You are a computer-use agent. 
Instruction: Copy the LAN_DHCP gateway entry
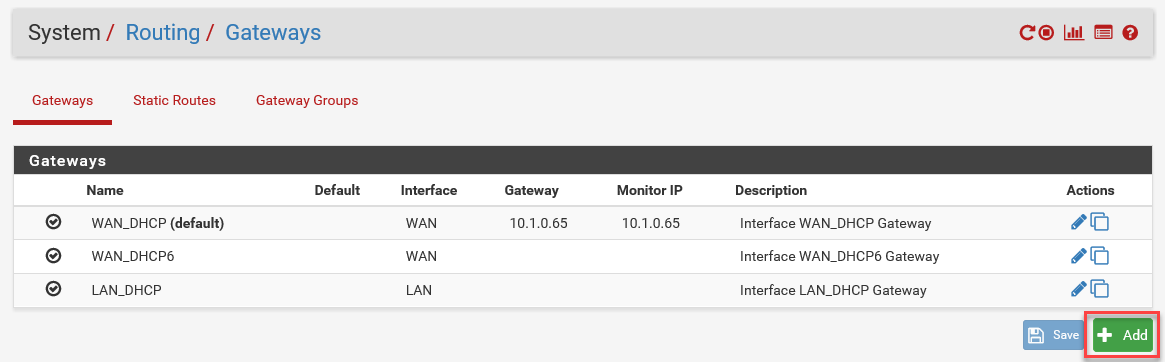[x=1100, y=289]
